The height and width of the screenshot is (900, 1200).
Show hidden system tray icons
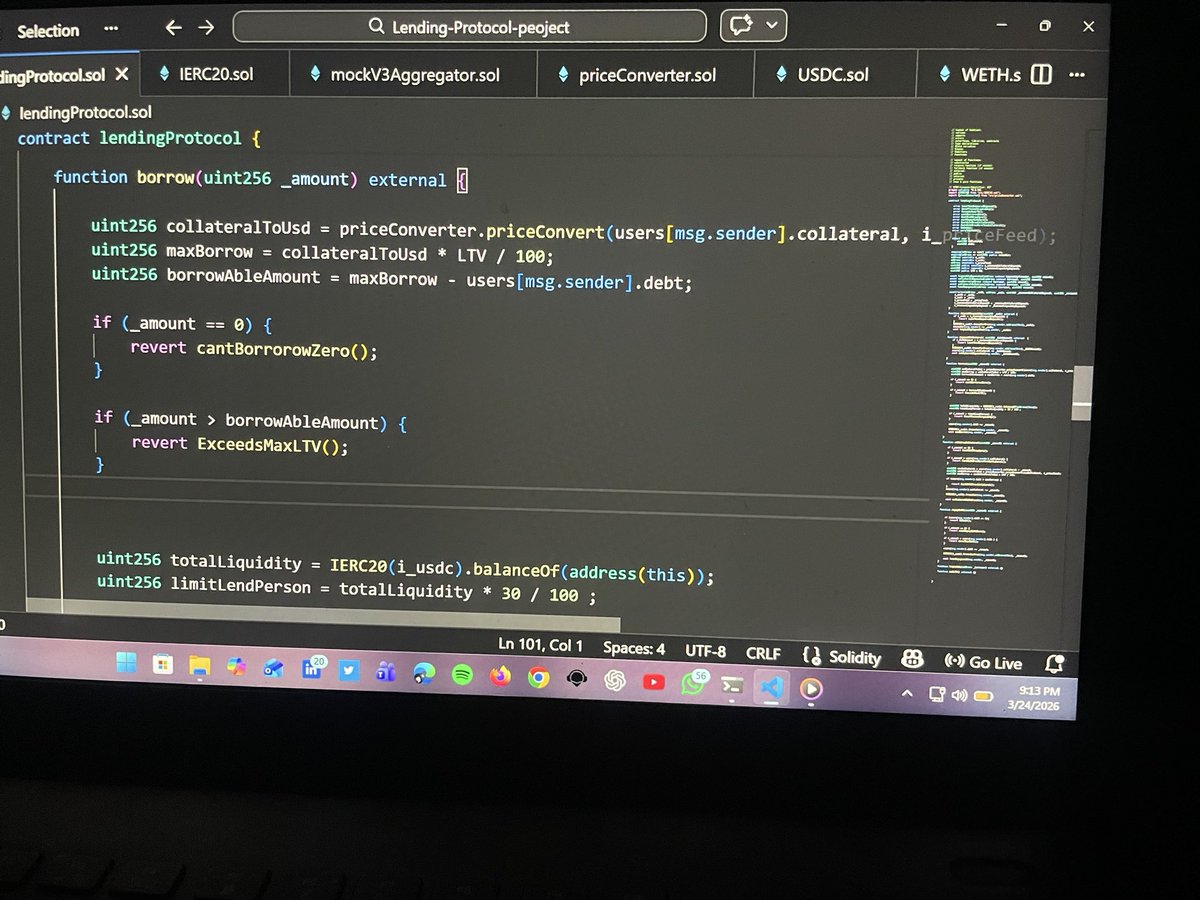pos(907,692)
